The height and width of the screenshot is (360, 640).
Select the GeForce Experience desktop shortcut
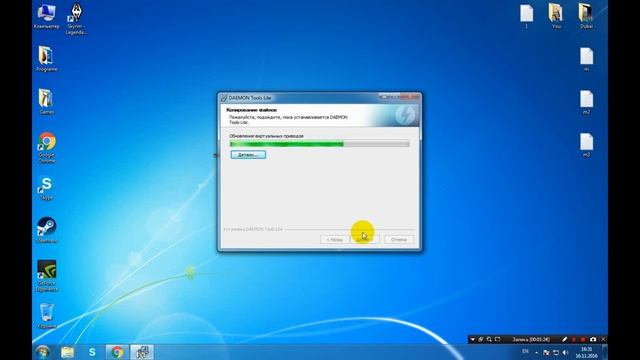(x=47, y=276)
